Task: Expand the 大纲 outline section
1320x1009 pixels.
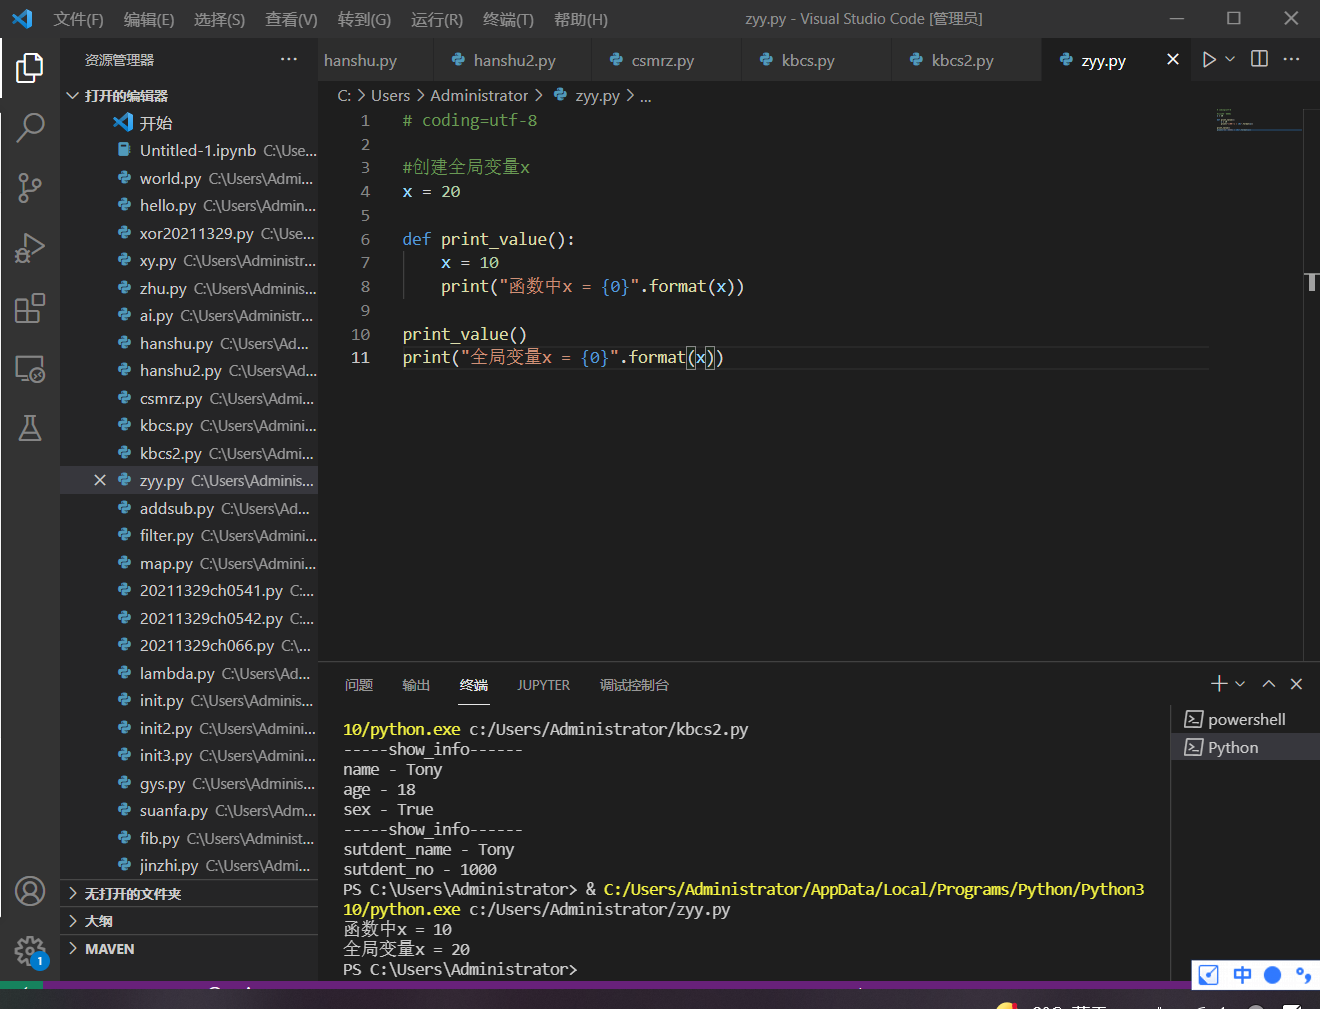Action: [98, 921]
